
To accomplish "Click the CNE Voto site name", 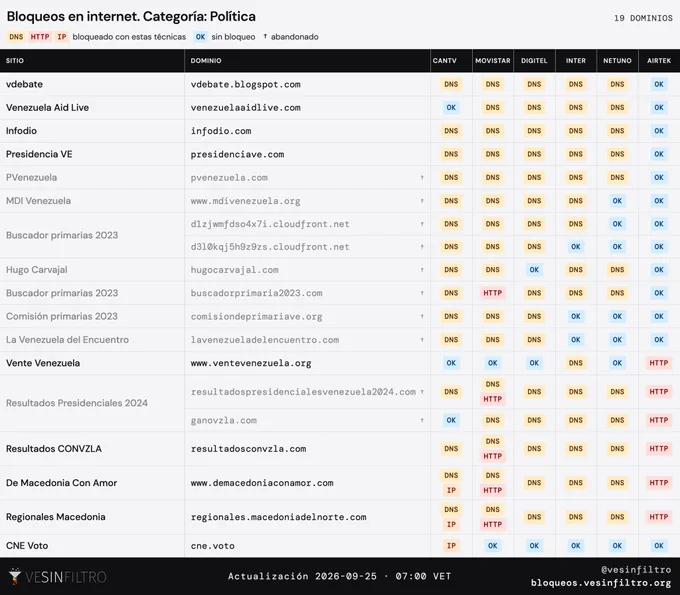I will coord(27,546).
